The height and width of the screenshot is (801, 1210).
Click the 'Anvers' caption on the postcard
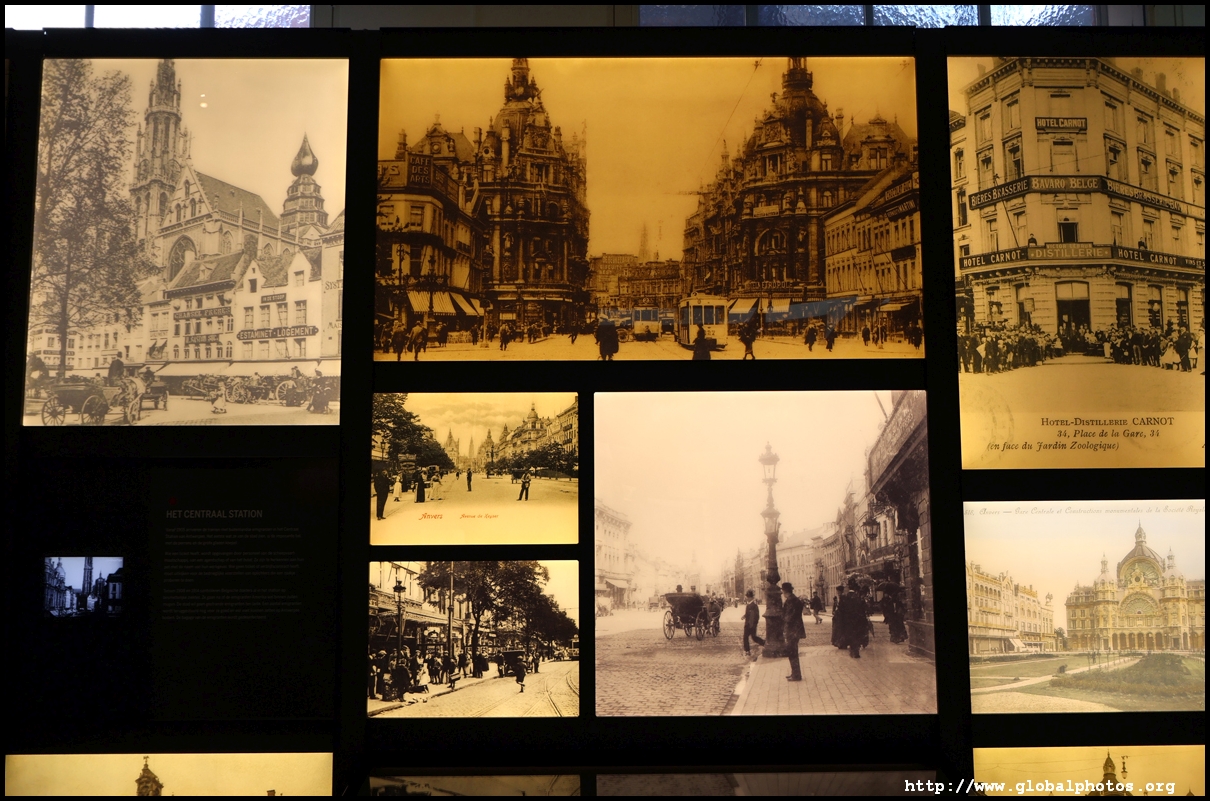[431, 516]
